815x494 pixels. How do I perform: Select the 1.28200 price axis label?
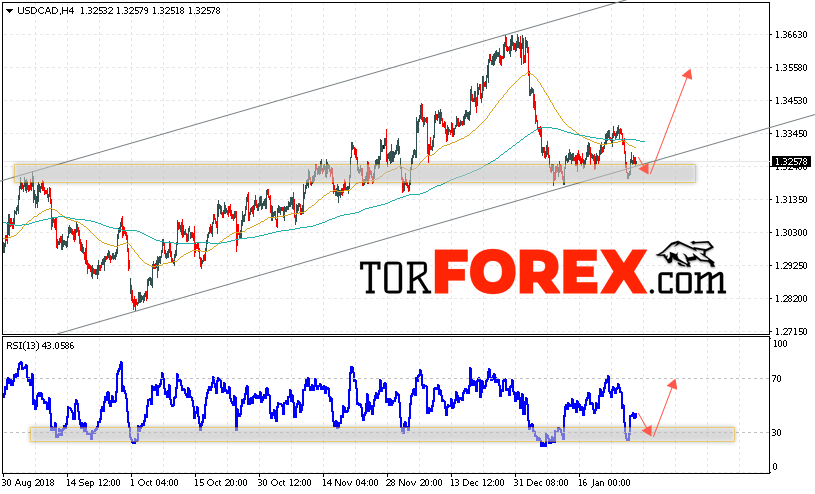(791, 298)
